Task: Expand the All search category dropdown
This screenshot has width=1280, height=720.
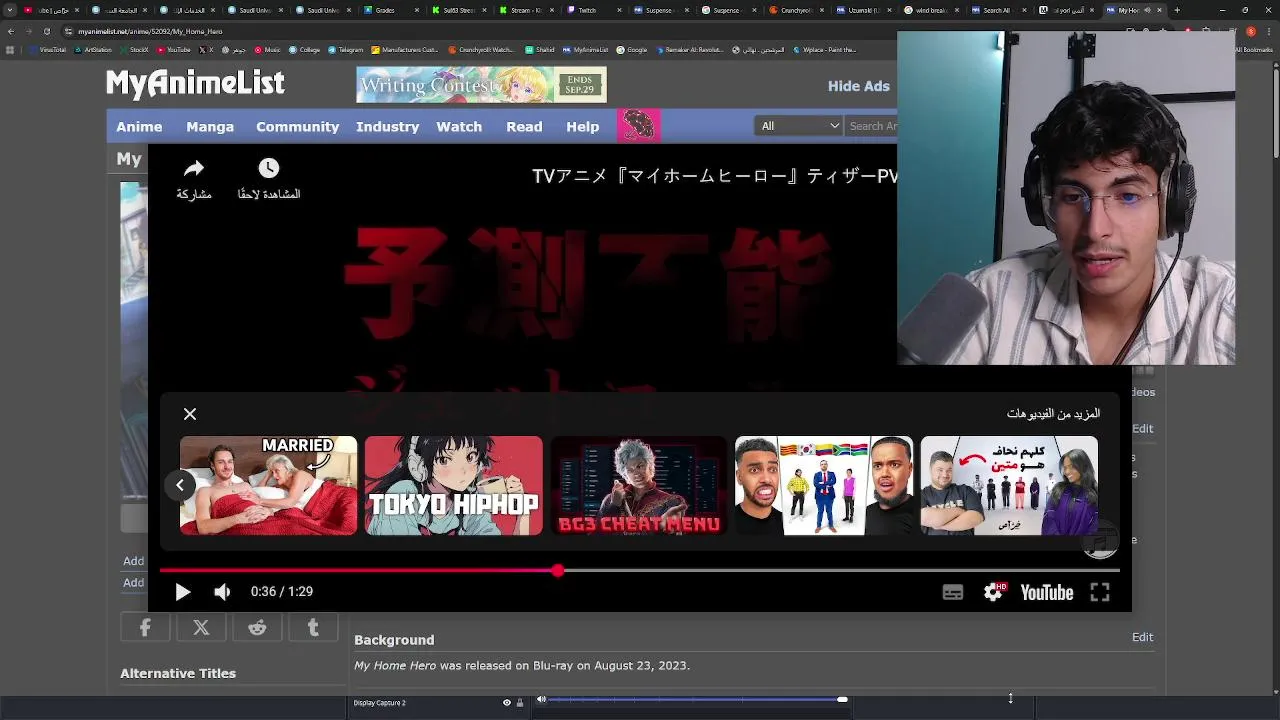Action: 799,126
